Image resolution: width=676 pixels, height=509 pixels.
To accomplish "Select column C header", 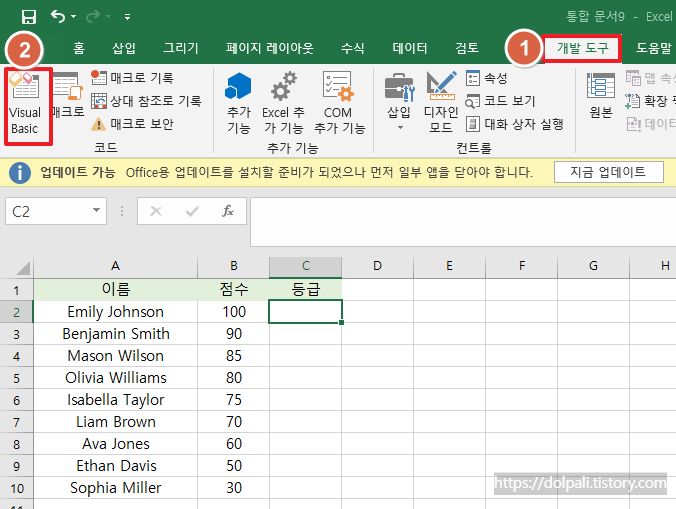I will pyautogui.click(x=306, y=266).
